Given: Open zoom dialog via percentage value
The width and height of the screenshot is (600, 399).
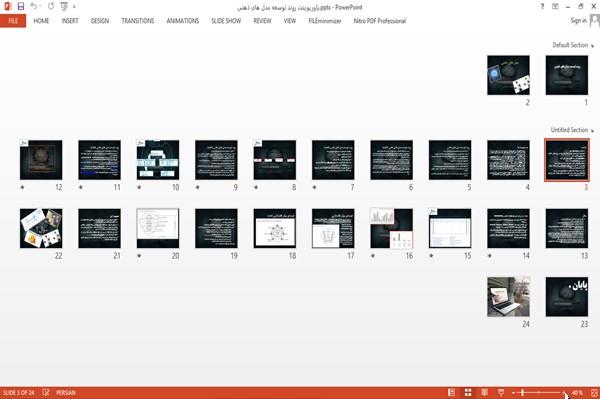Looking at the screenshot, I should point(577,392).
